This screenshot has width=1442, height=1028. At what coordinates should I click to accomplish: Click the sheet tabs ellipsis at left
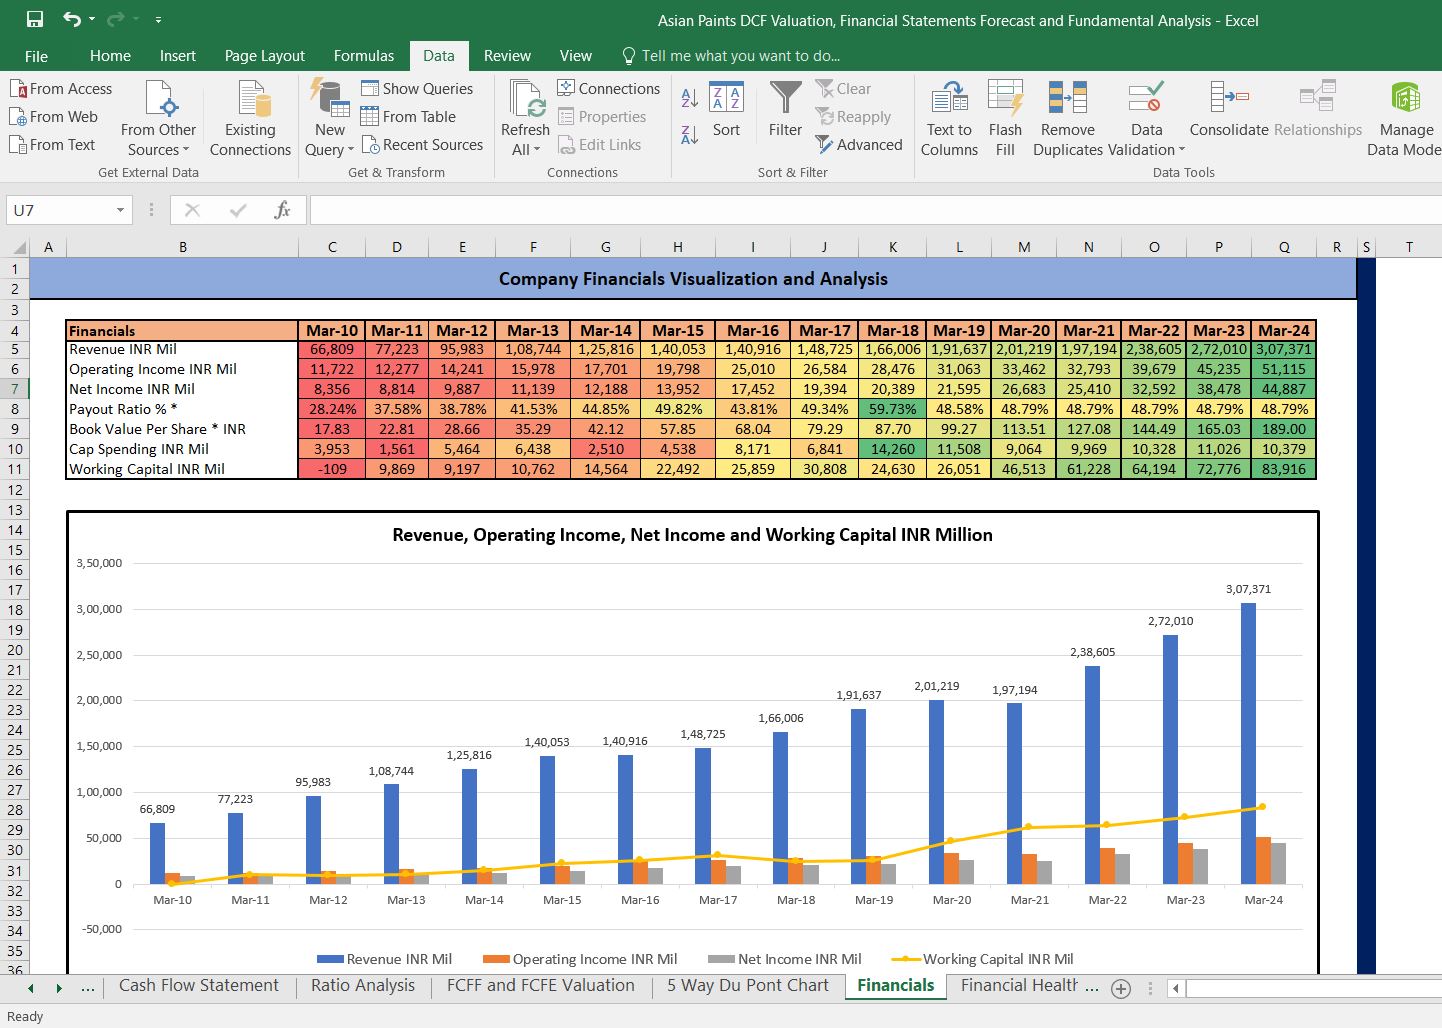(x=88, y=988)
